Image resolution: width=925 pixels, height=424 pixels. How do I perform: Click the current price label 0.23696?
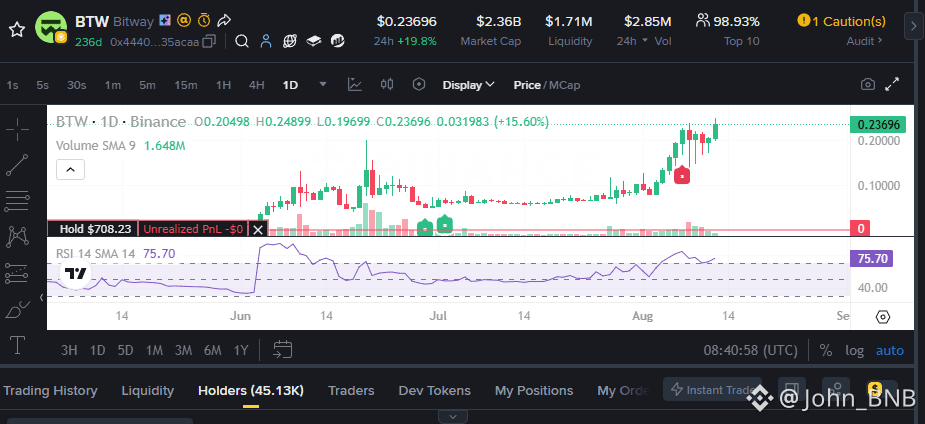coord(878,124)
